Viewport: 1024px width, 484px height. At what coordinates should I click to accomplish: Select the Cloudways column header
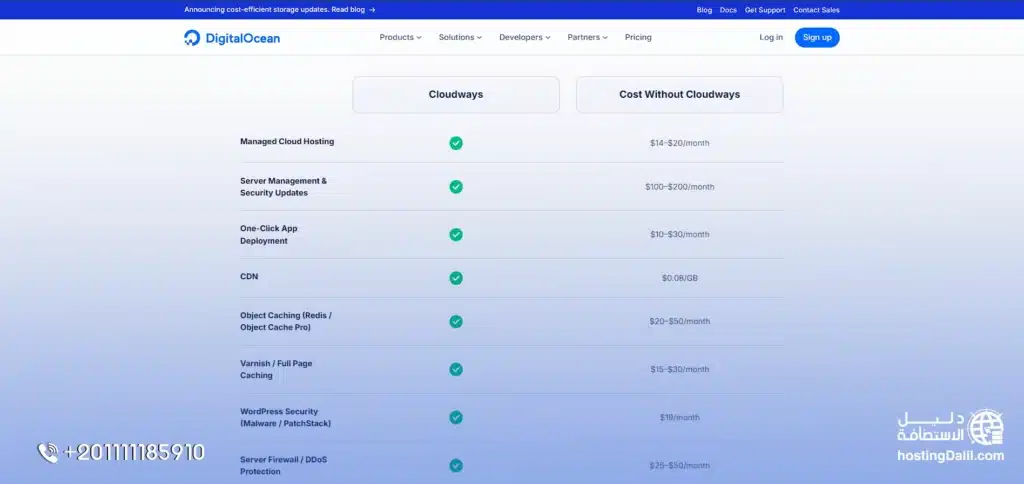click(x=456, y=95)
